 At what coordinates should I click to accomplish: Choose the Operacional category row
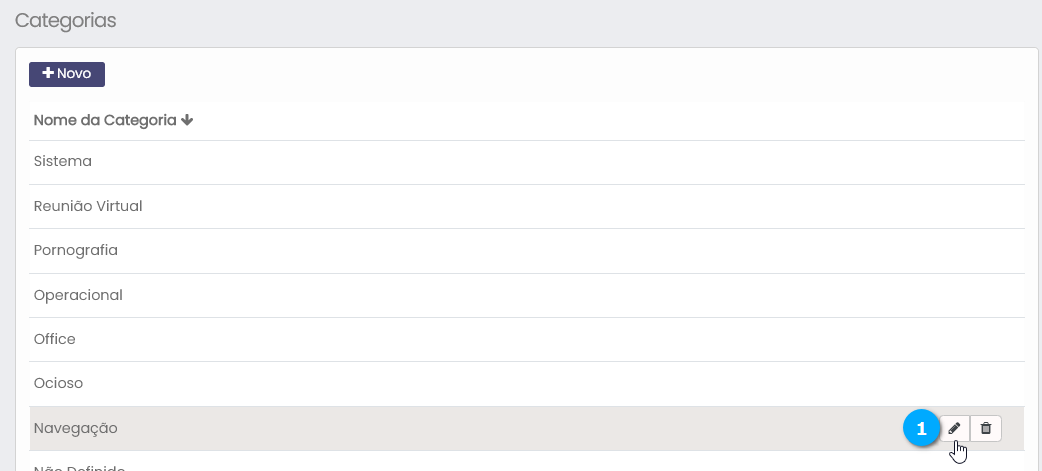tap(78, 295)
